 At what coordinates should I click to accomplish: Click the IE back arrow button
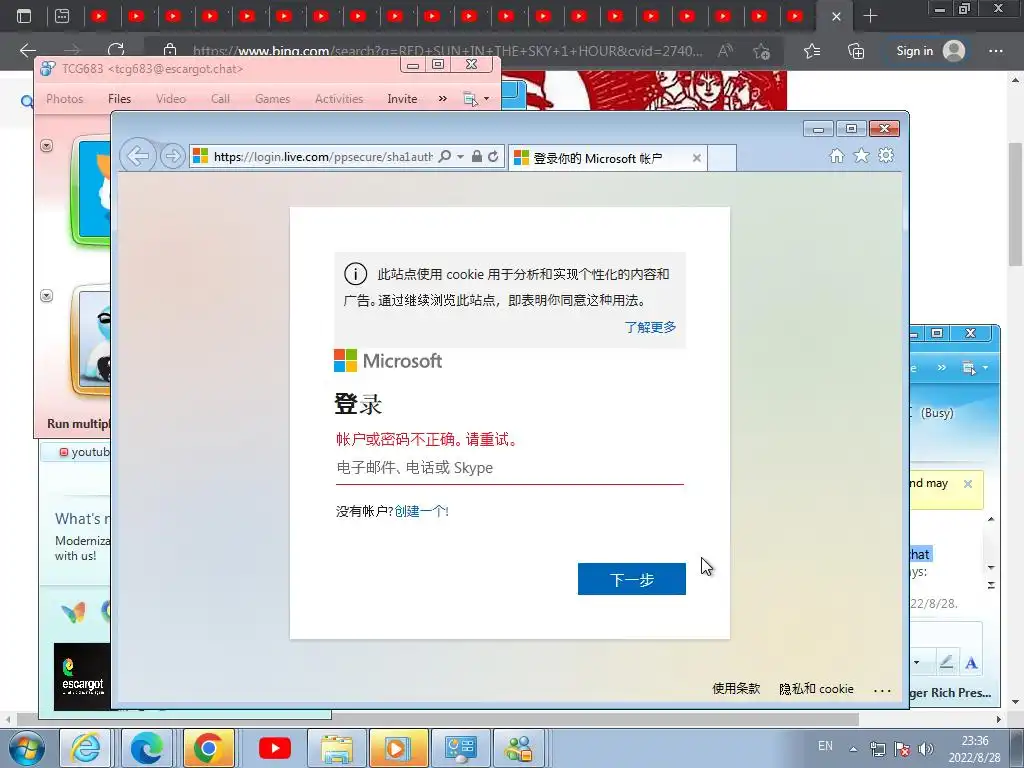138,156
